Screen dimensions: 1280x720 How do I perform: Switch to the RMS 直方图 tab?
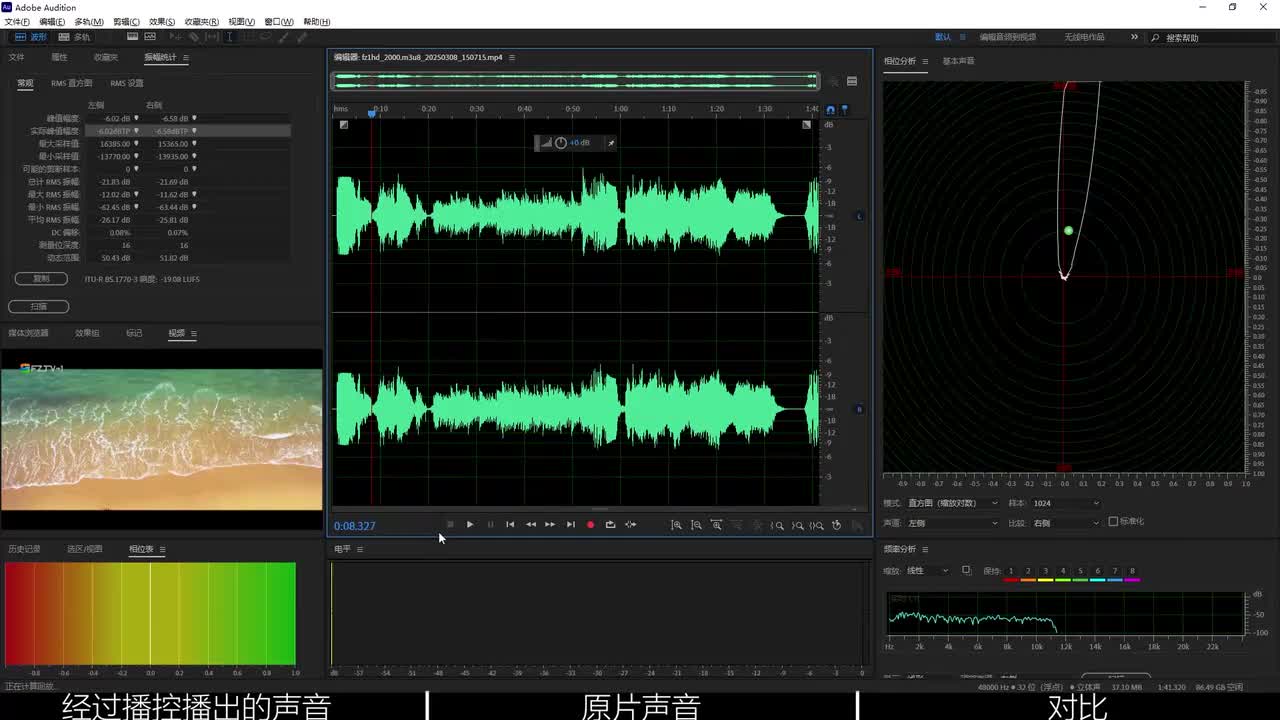[72, 83]
